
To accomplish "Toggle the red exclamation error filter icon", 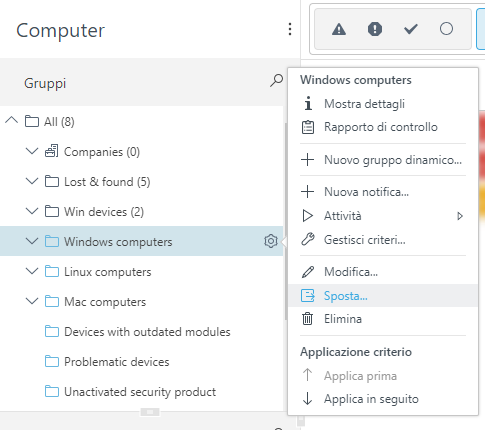I will point(375,29).
